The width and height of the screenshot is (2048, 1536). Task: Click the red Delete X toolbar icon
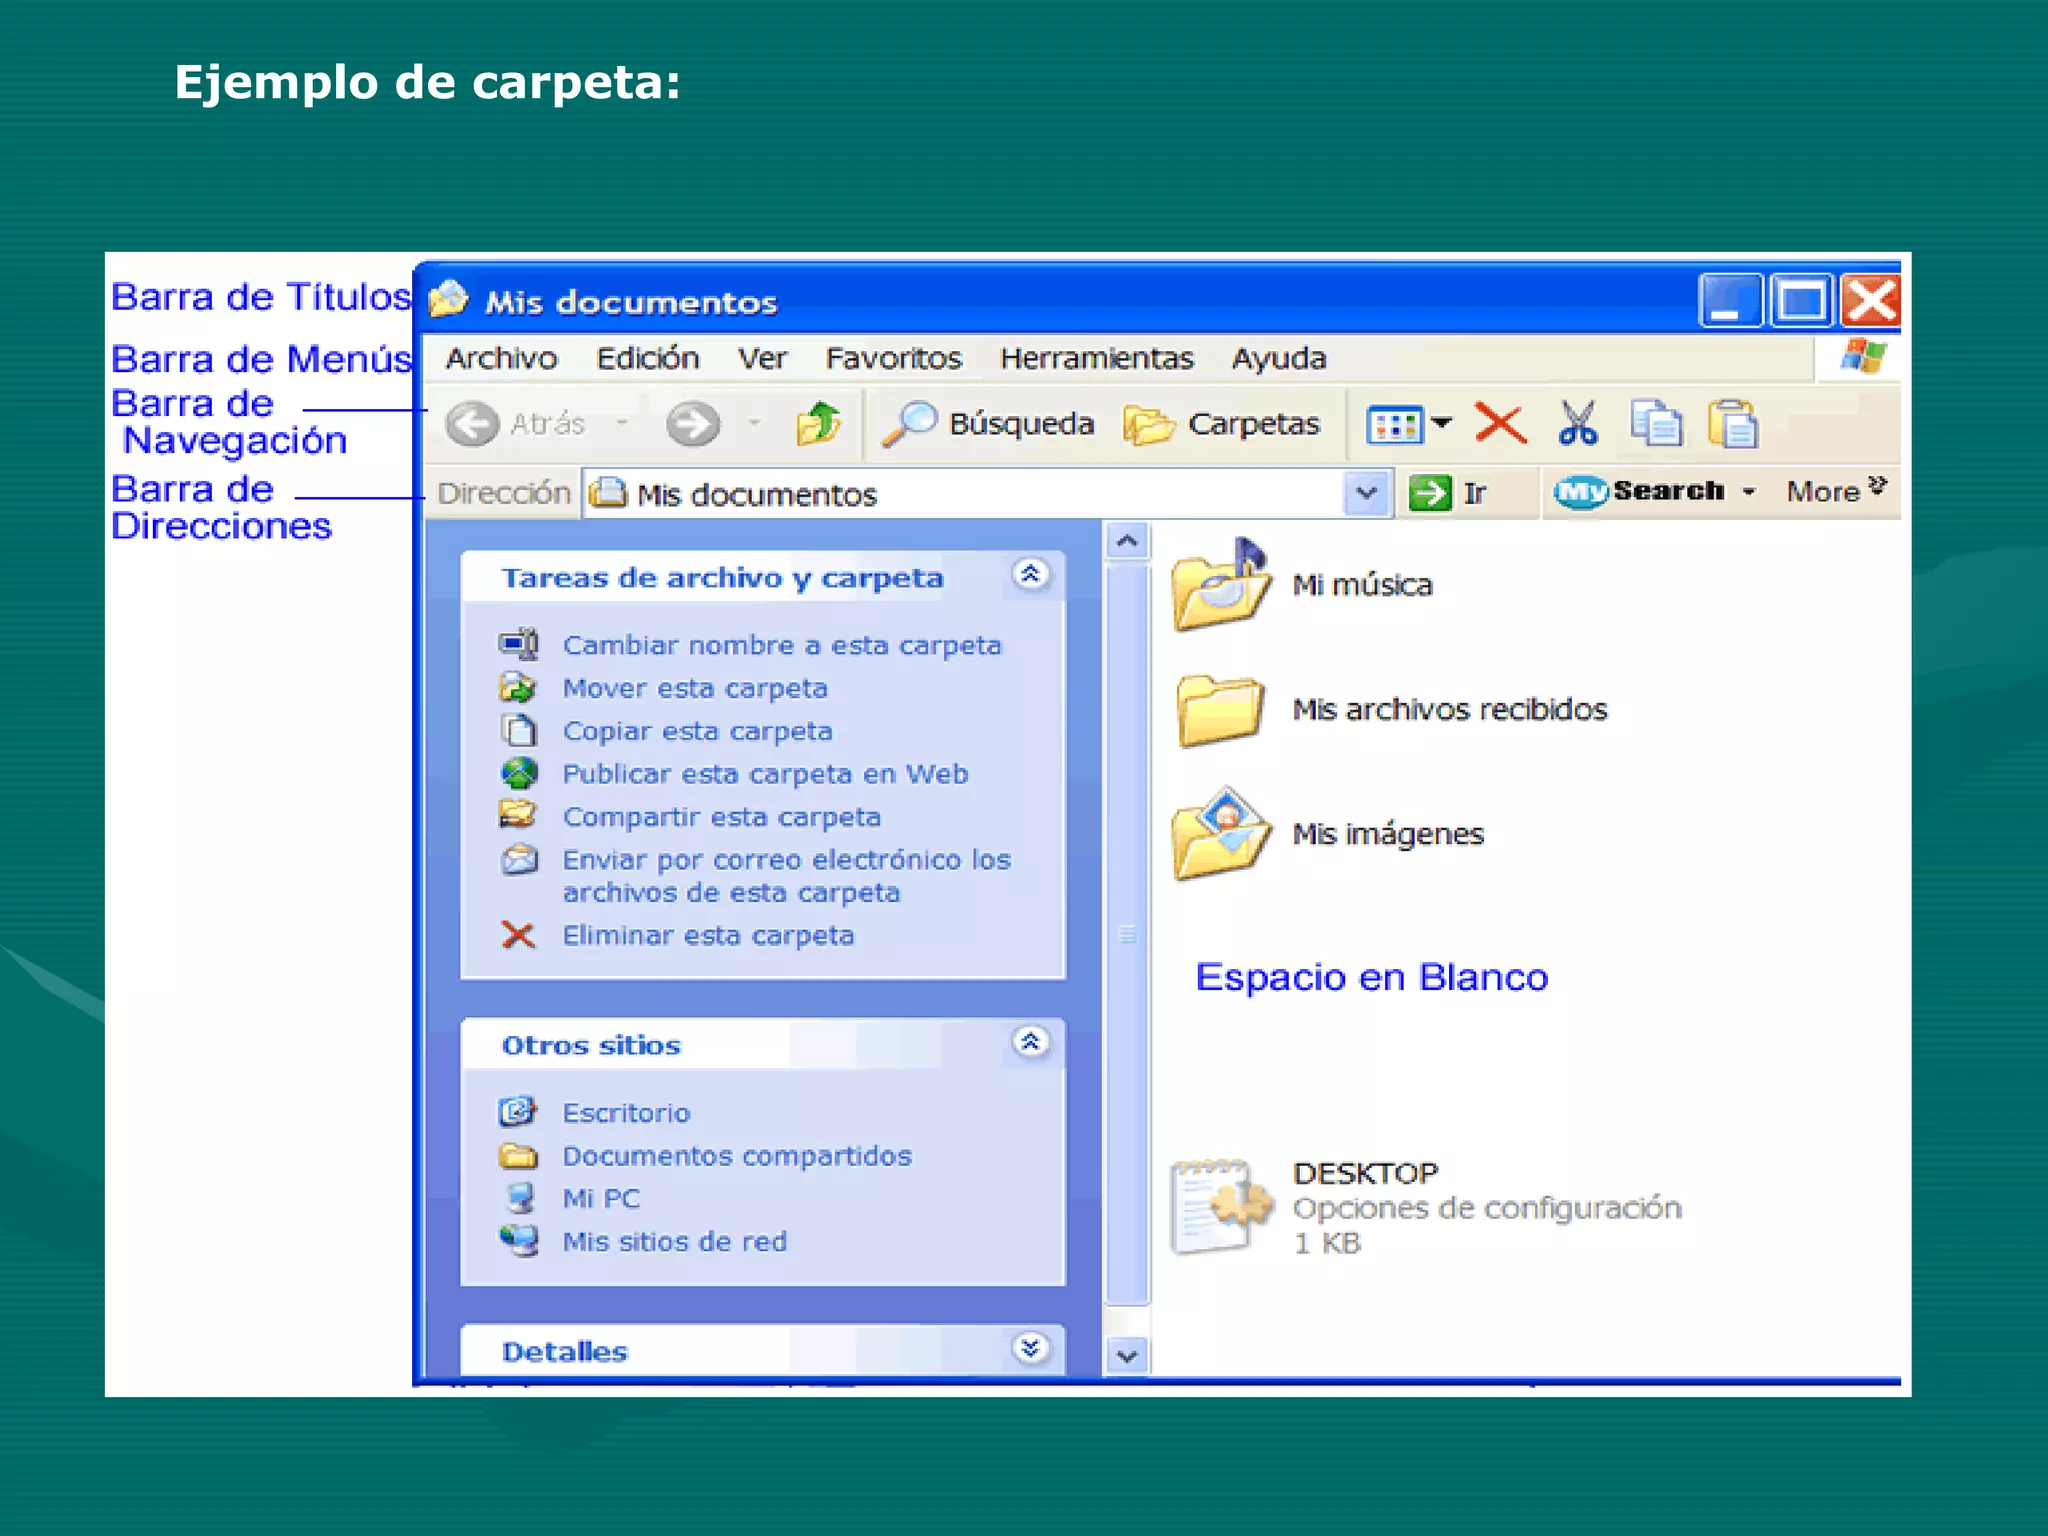[x=1499, y=424]
